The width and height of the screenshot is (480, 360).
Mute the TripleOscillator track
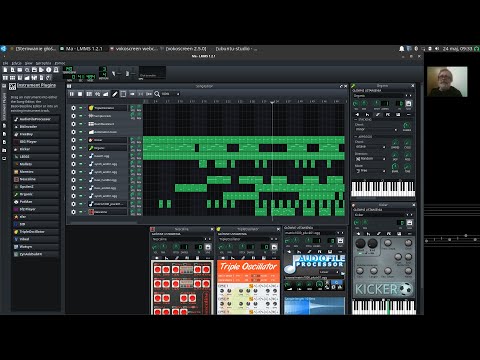click(x=80, y=108)
